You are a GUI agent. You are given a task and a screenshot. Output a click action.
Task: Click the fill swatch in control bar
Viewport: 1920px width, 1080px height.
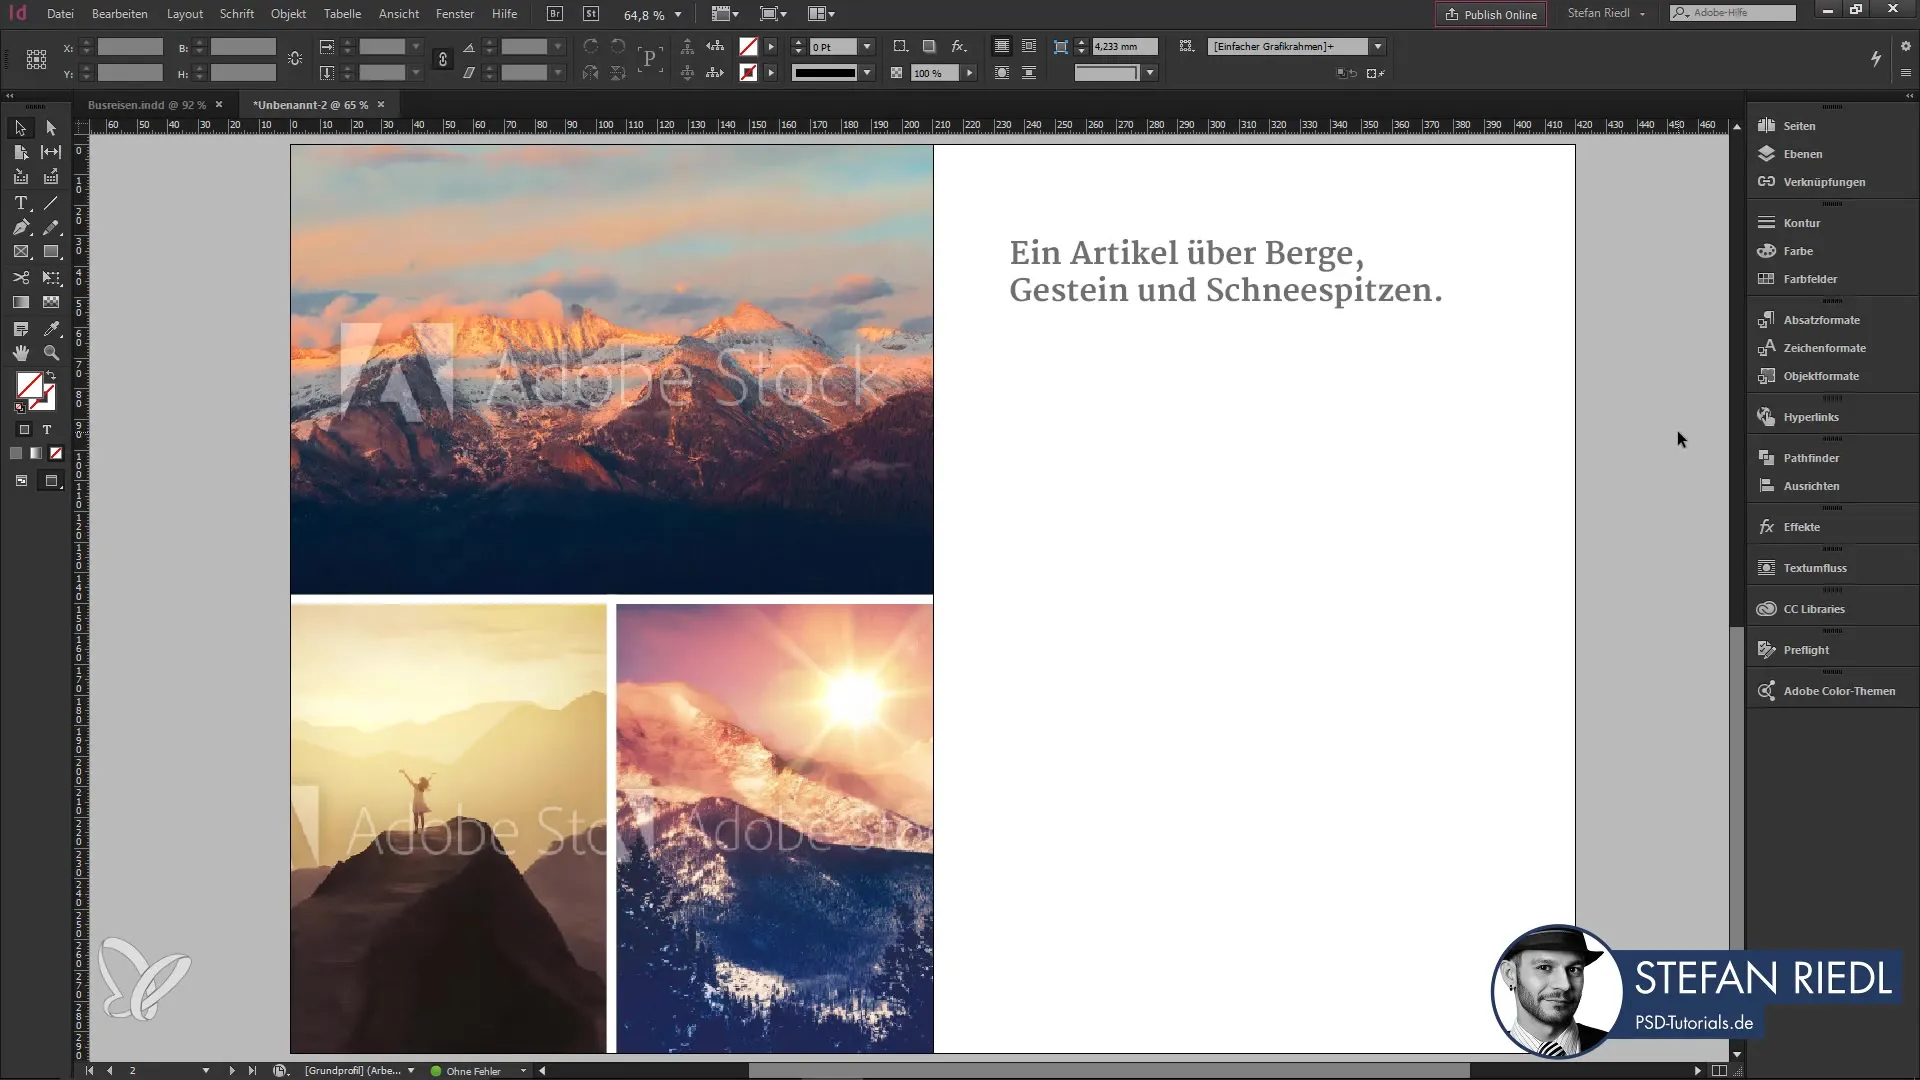pos(748,46)
